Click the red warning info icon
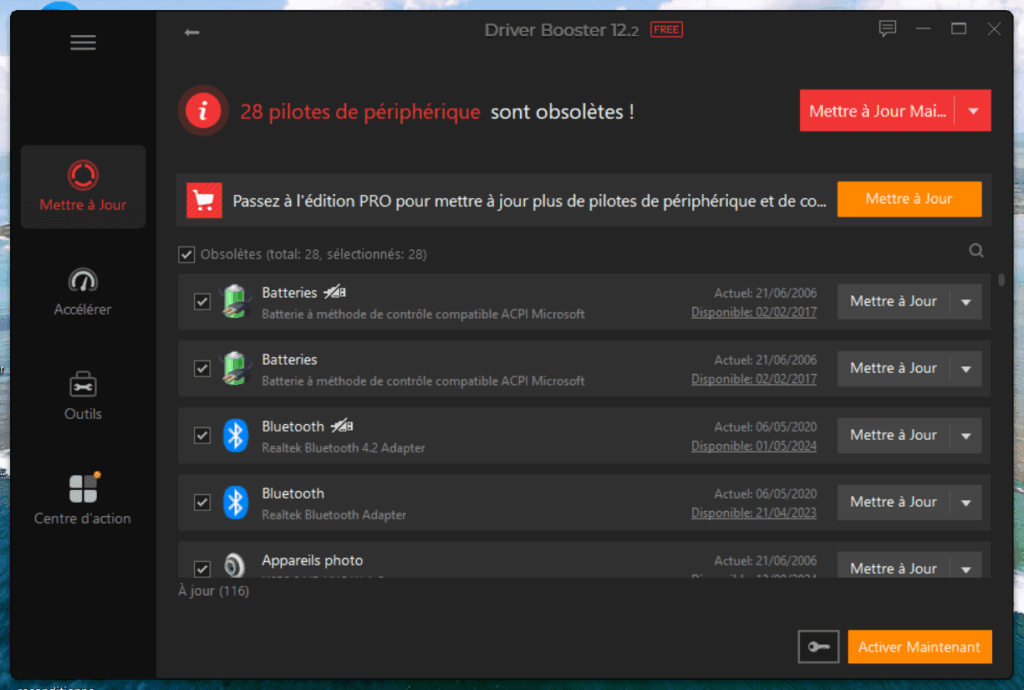 click(202, 111)
